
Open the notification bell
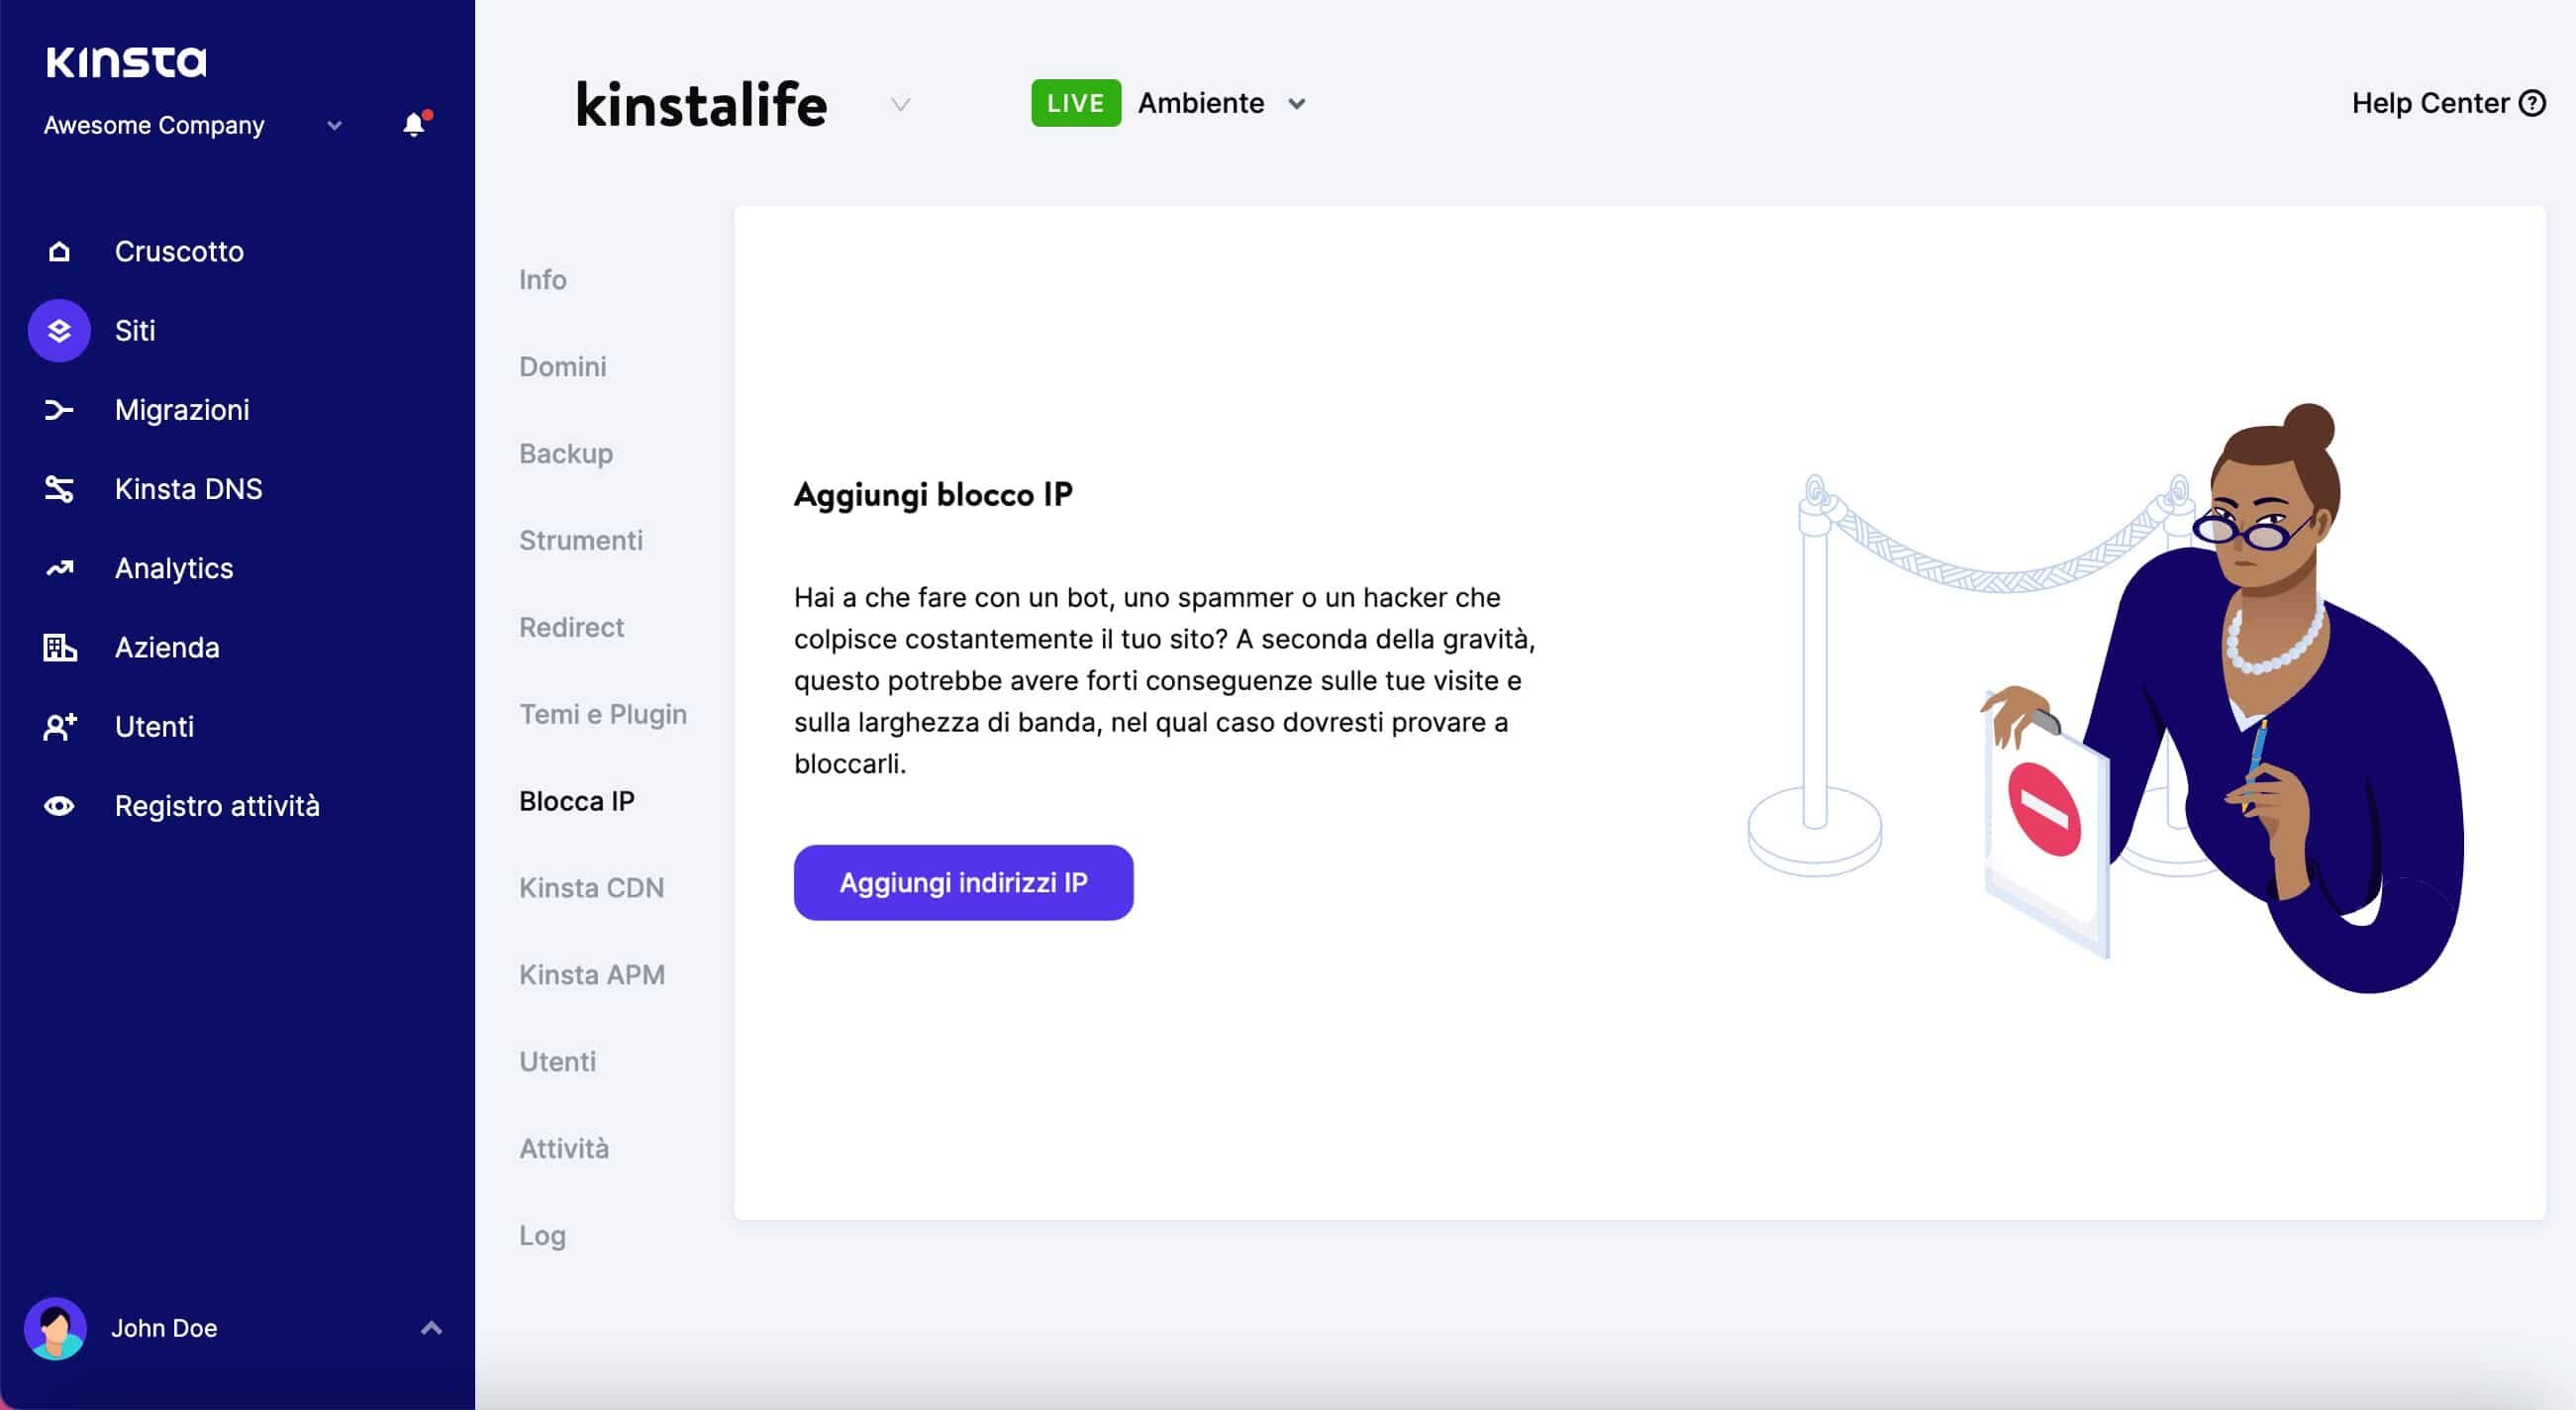tap(413, 124)
